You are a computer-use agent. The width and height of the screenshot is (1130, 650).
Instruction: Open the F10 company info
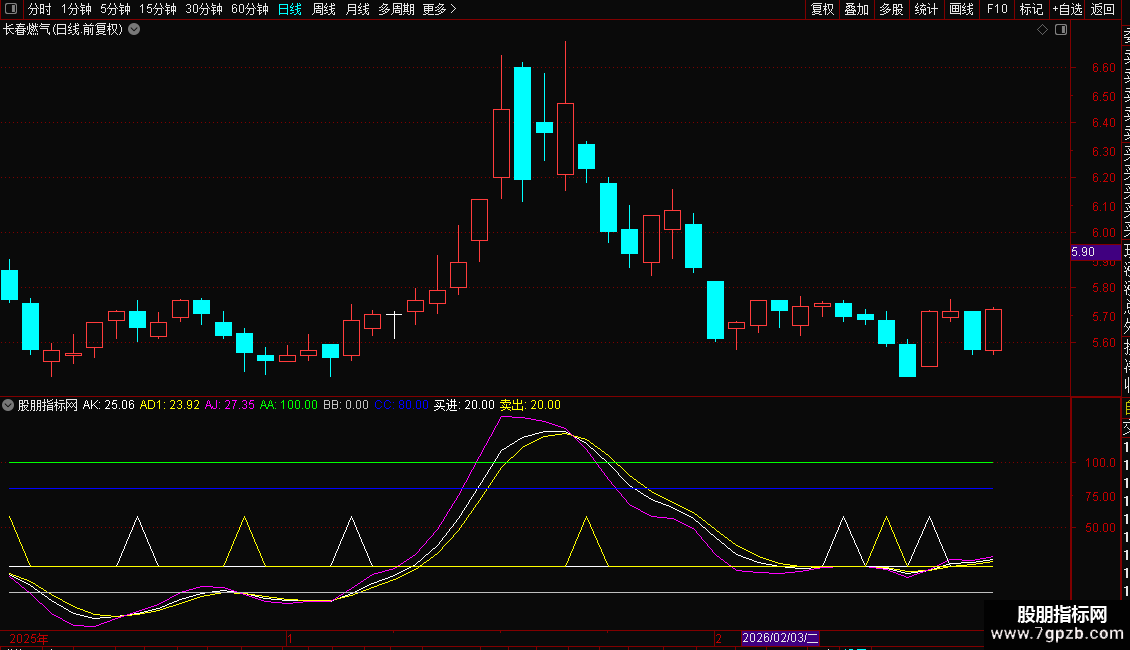997,9
